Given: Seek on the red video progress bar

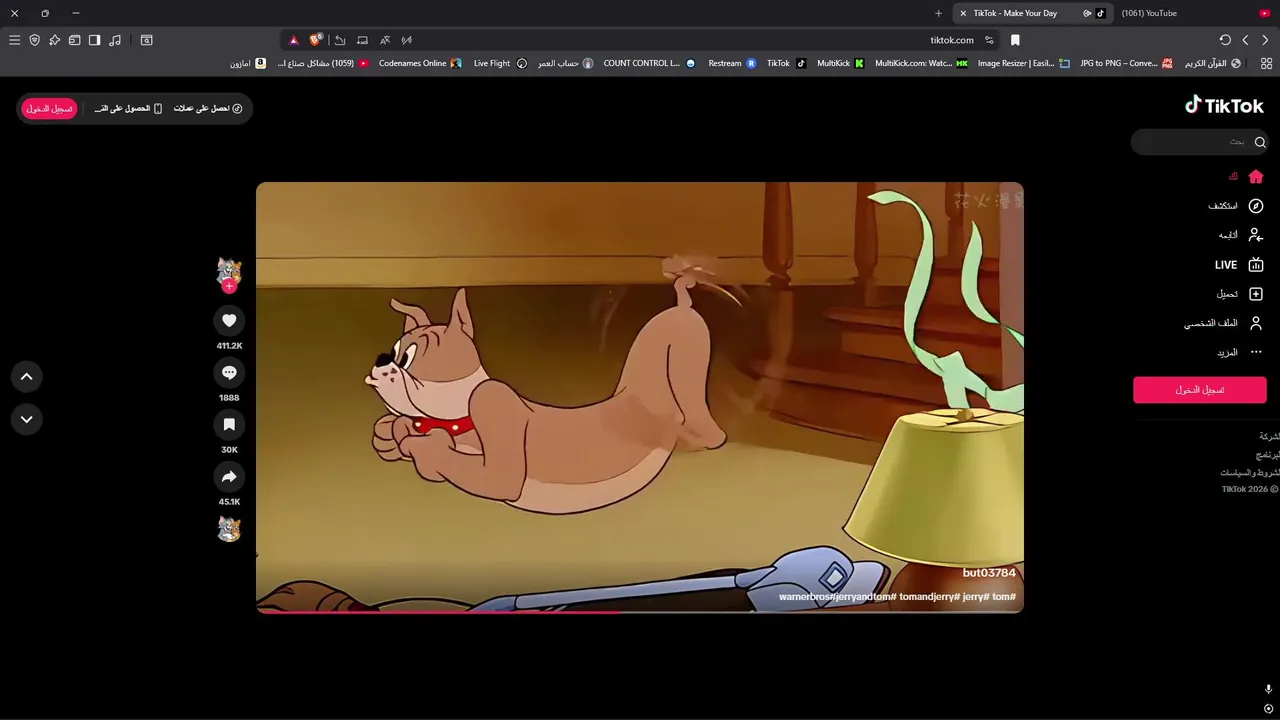Looking at the screenshot, I should pyautogui.click(x=640, y=611).
